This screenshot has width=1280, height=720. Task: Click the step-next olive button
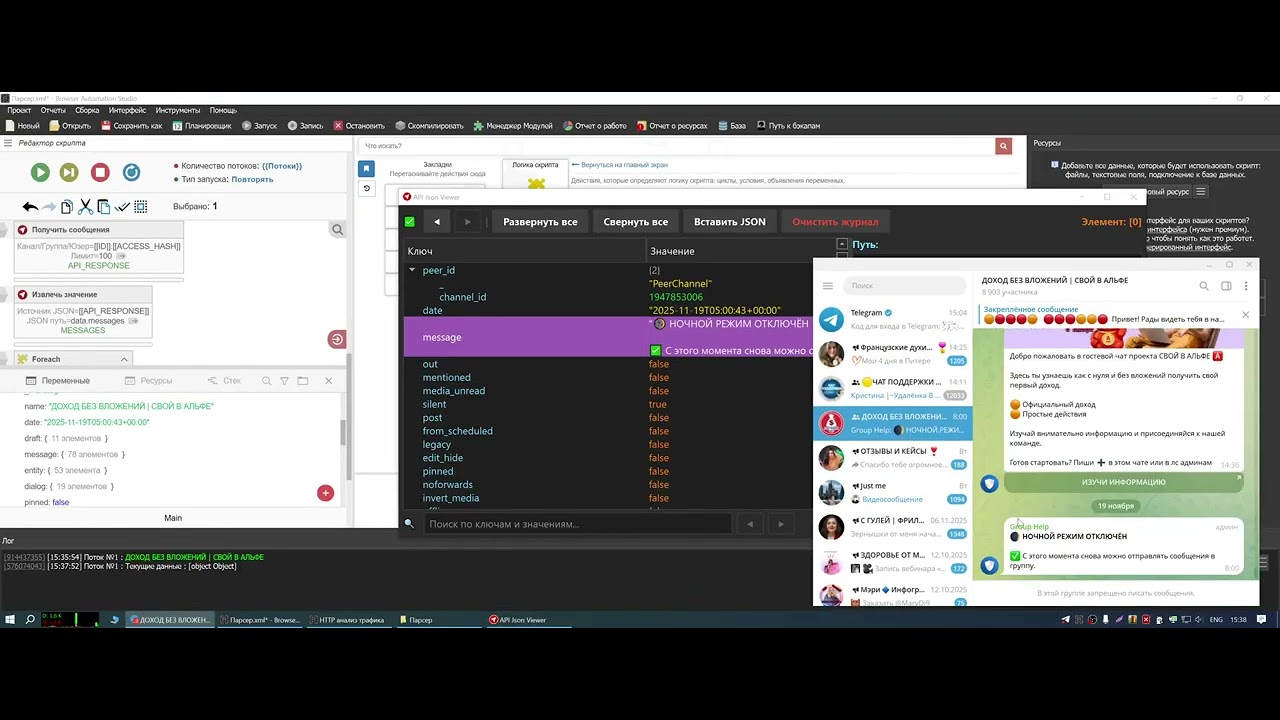[69, 172]
